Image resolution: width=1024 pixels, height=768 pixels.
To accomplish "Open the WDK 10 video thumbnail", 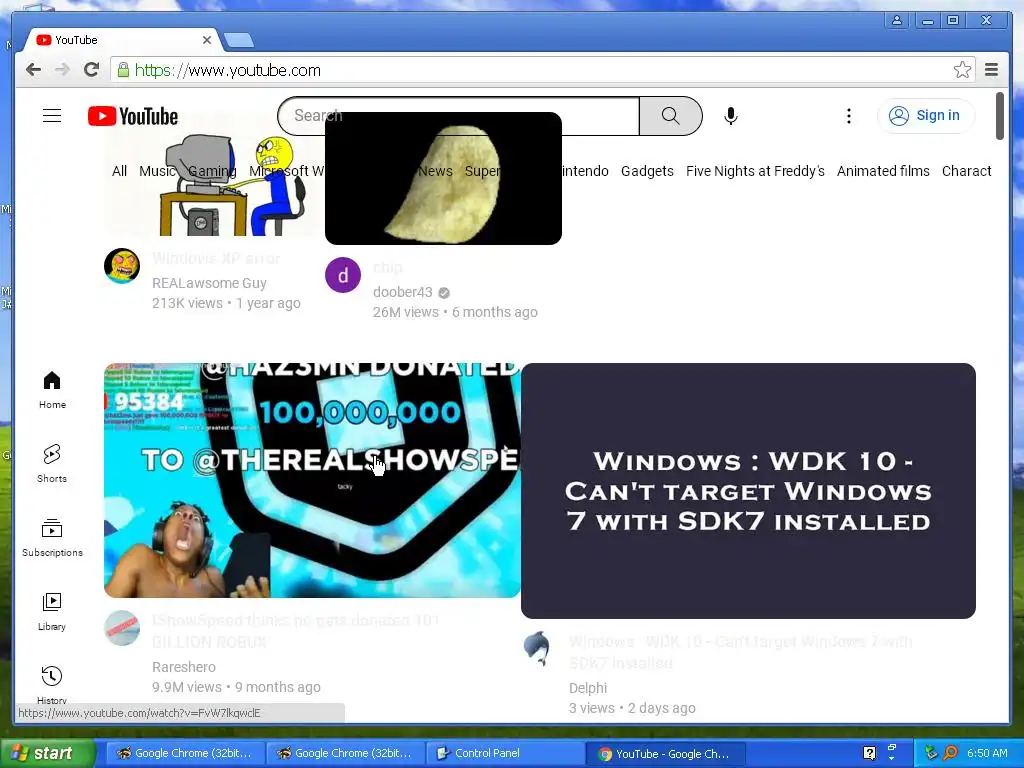I will [x=748, y=491].
